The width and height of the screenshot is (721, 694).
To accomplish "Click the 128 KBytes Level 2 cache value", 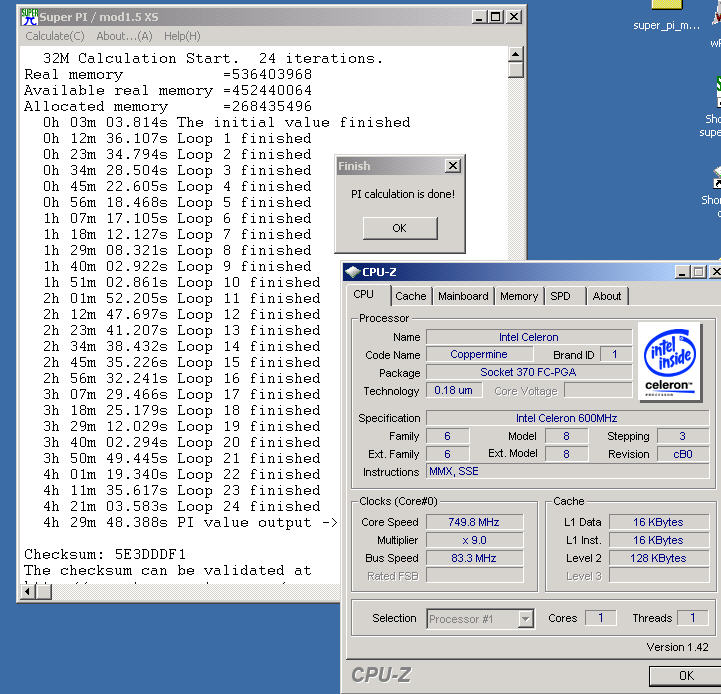I will 658,558.
